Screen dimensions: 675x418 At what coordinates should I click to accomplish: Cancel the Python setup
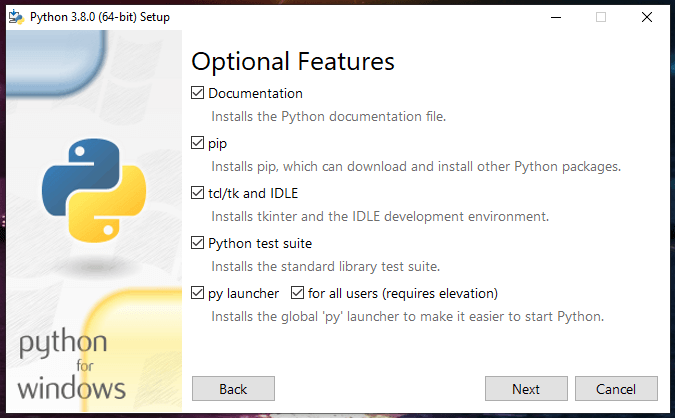616,389
